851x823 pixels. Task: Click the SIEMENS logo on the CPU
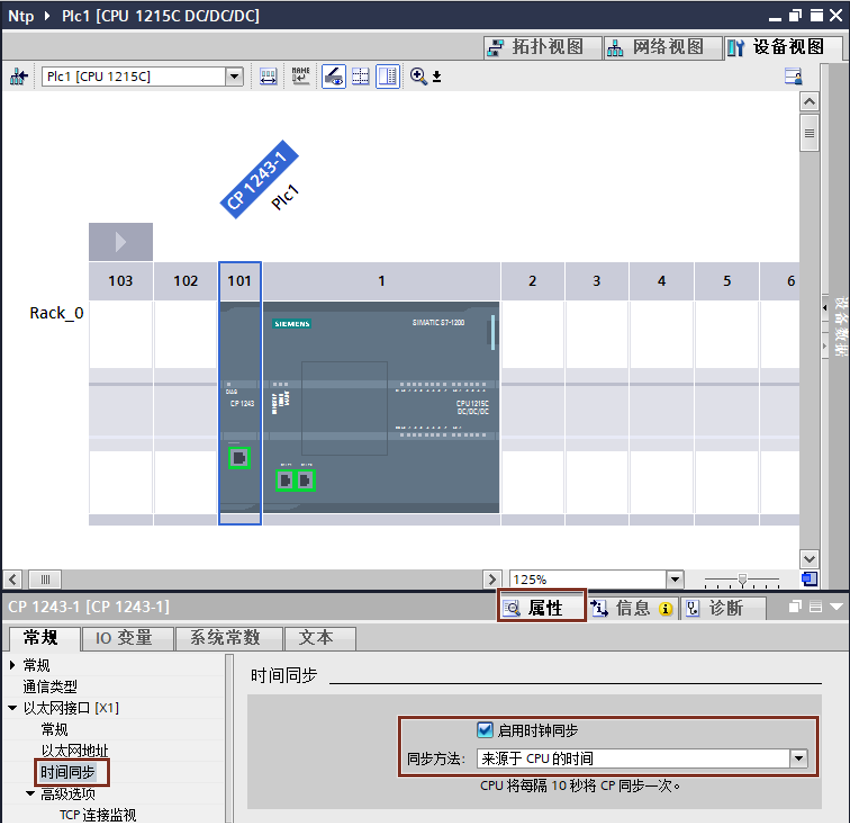(292, 324)
